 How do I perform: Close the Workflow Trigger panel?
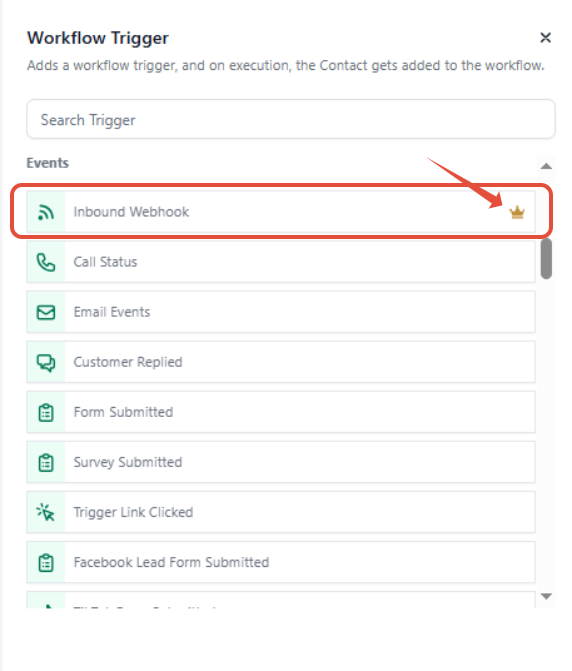click(545, 38)
